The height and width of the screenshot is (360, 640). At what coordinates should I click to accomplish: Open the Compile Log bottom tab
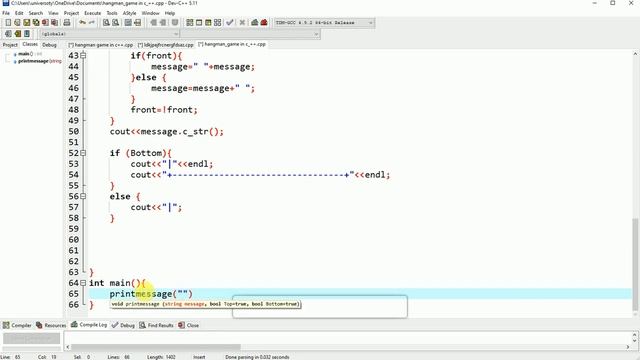point(89,325)
